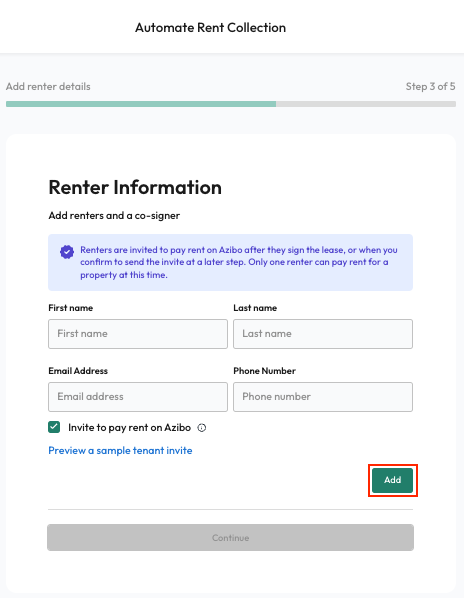Click the green filled part of progress bar
Image resolution: width=464 pixels, height=598 pixels.
click(x=141, y=104)
